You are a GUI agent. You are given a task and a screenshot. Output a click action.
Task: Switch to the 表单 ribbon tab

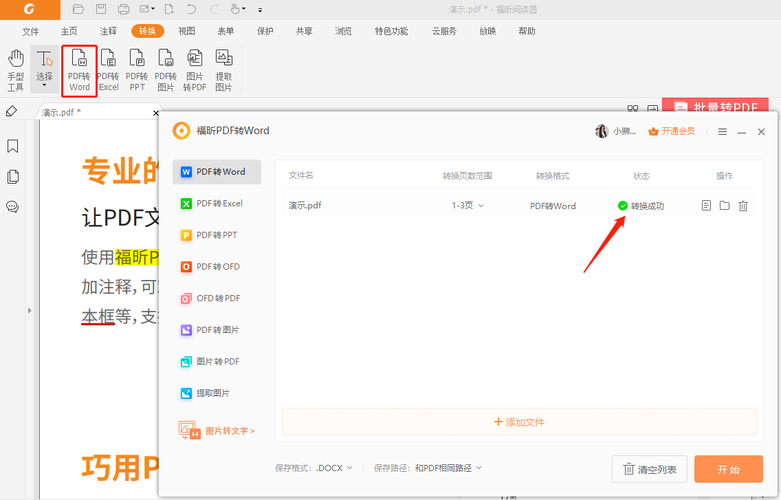(226, 31)
